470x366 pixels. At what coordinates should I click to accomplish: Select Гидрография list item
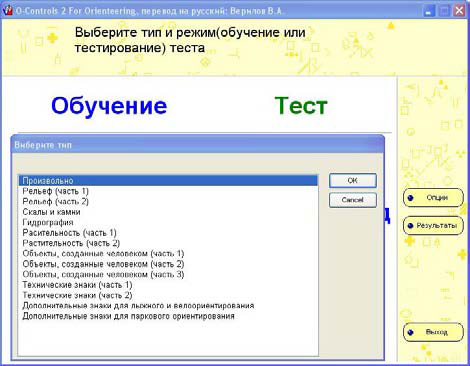click(x=168, y=222)
